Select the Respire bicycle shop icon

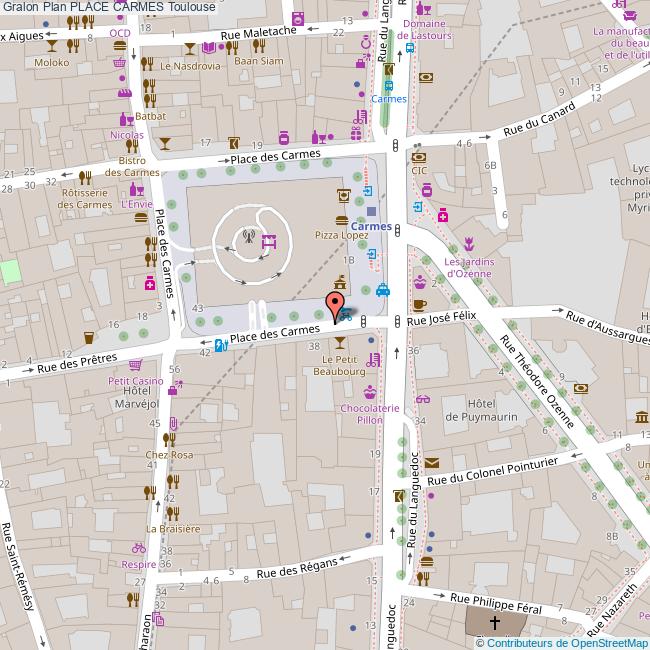[139, 548]
